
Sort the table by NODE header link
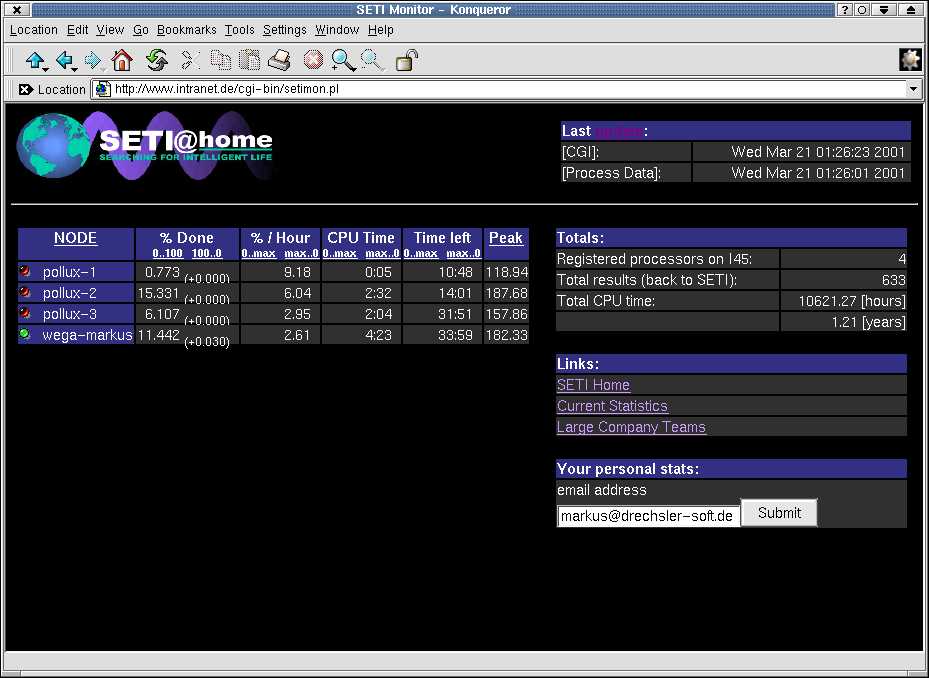tap(75, 238)
